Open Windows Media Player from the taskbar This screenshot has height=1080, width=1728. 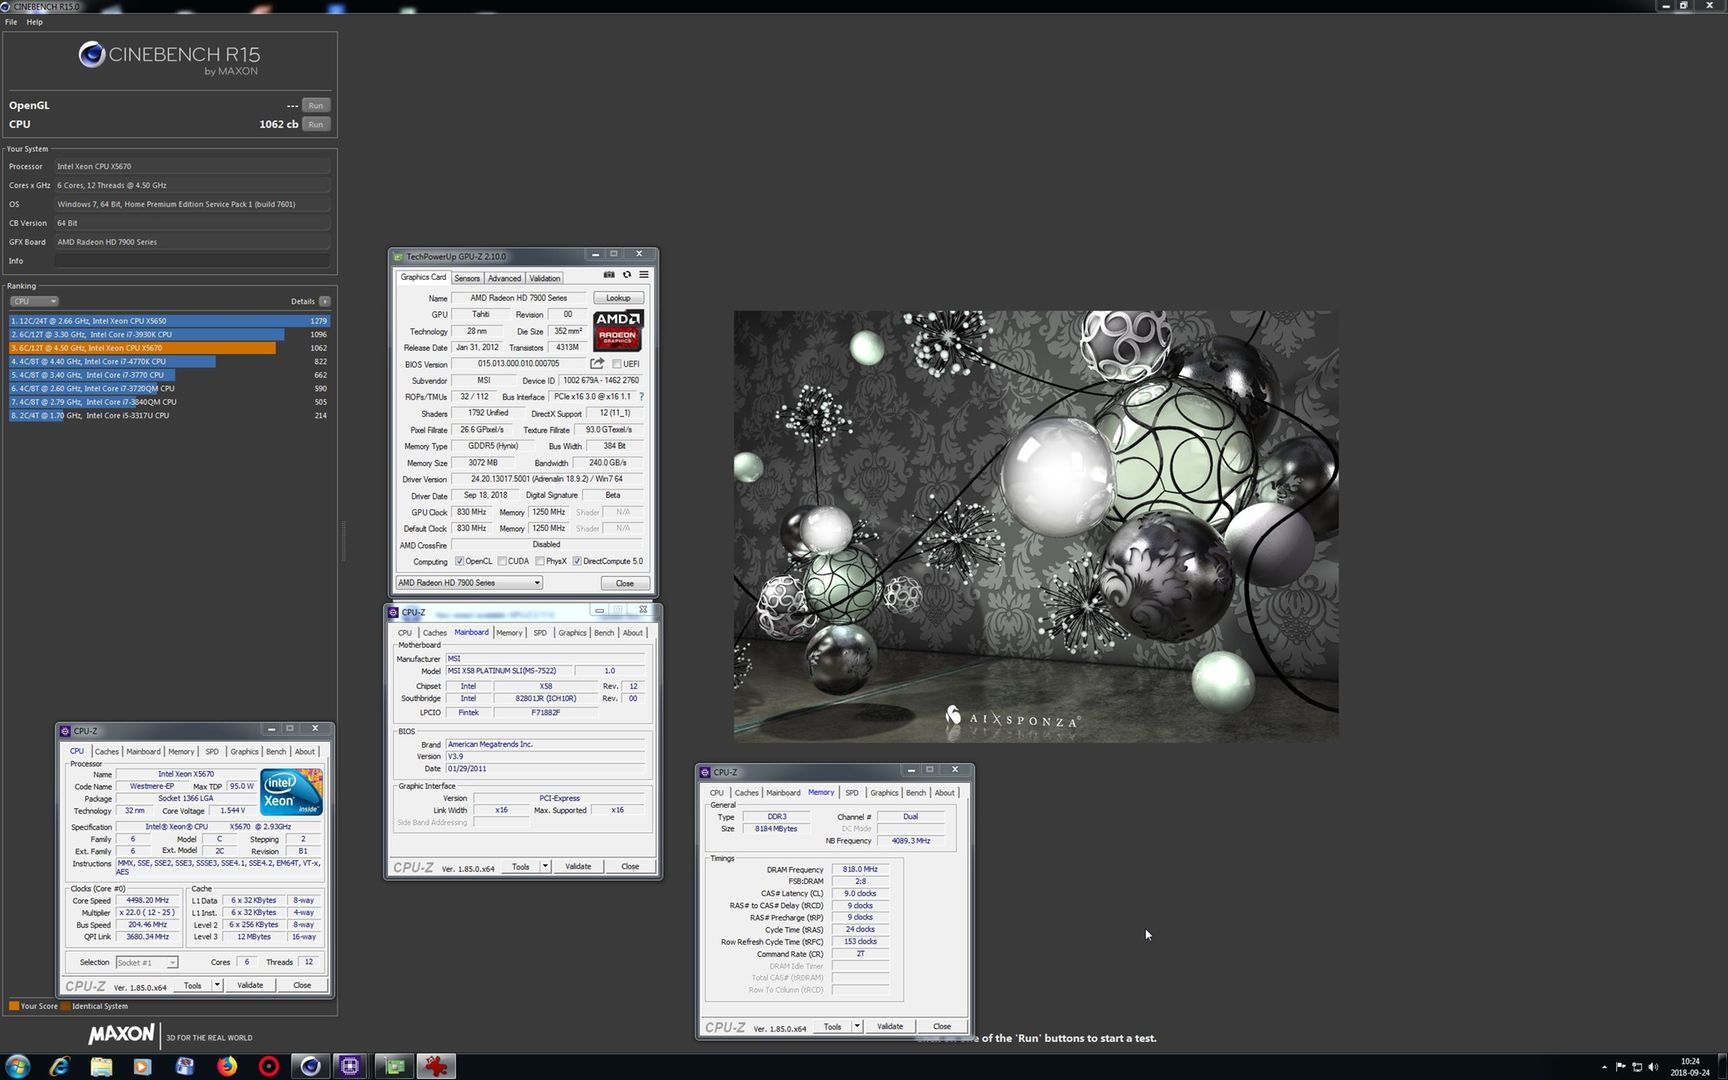[142, 1066]
